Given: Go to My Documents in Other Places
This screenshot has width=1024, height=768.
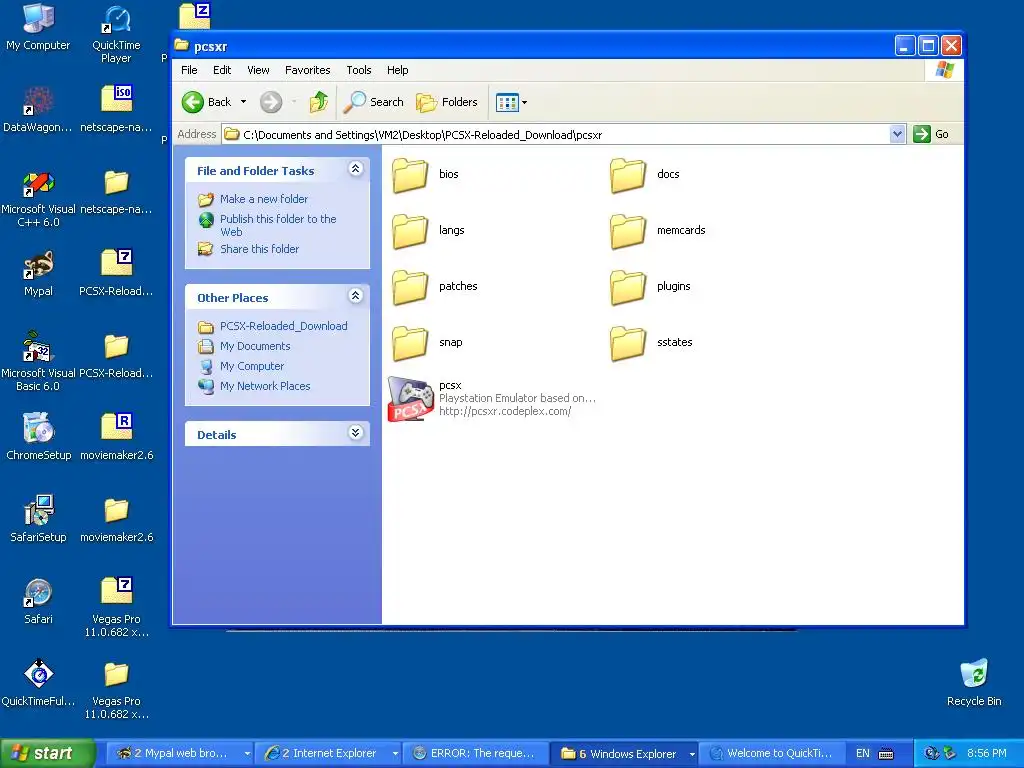Looking at the screenshot, I should pyautogui.click(x=255, y=346).
